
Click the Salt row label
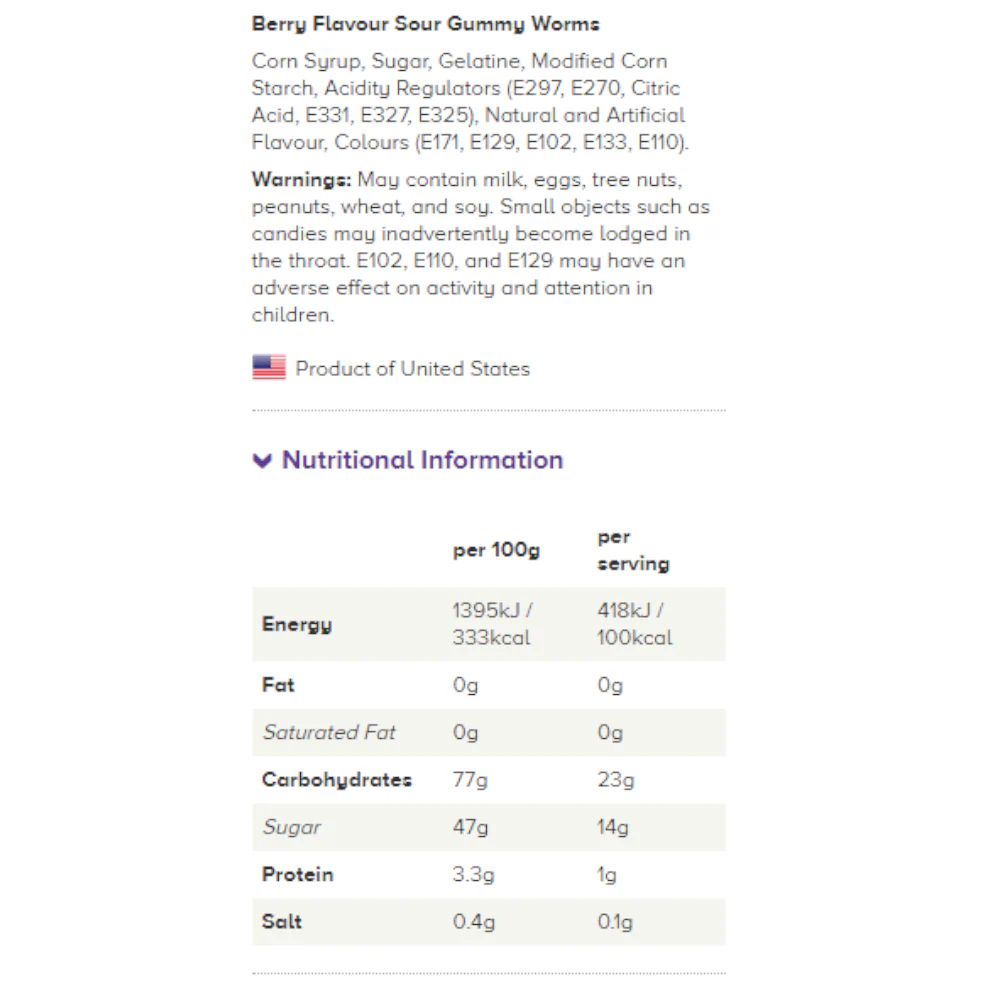click(281, 922)
